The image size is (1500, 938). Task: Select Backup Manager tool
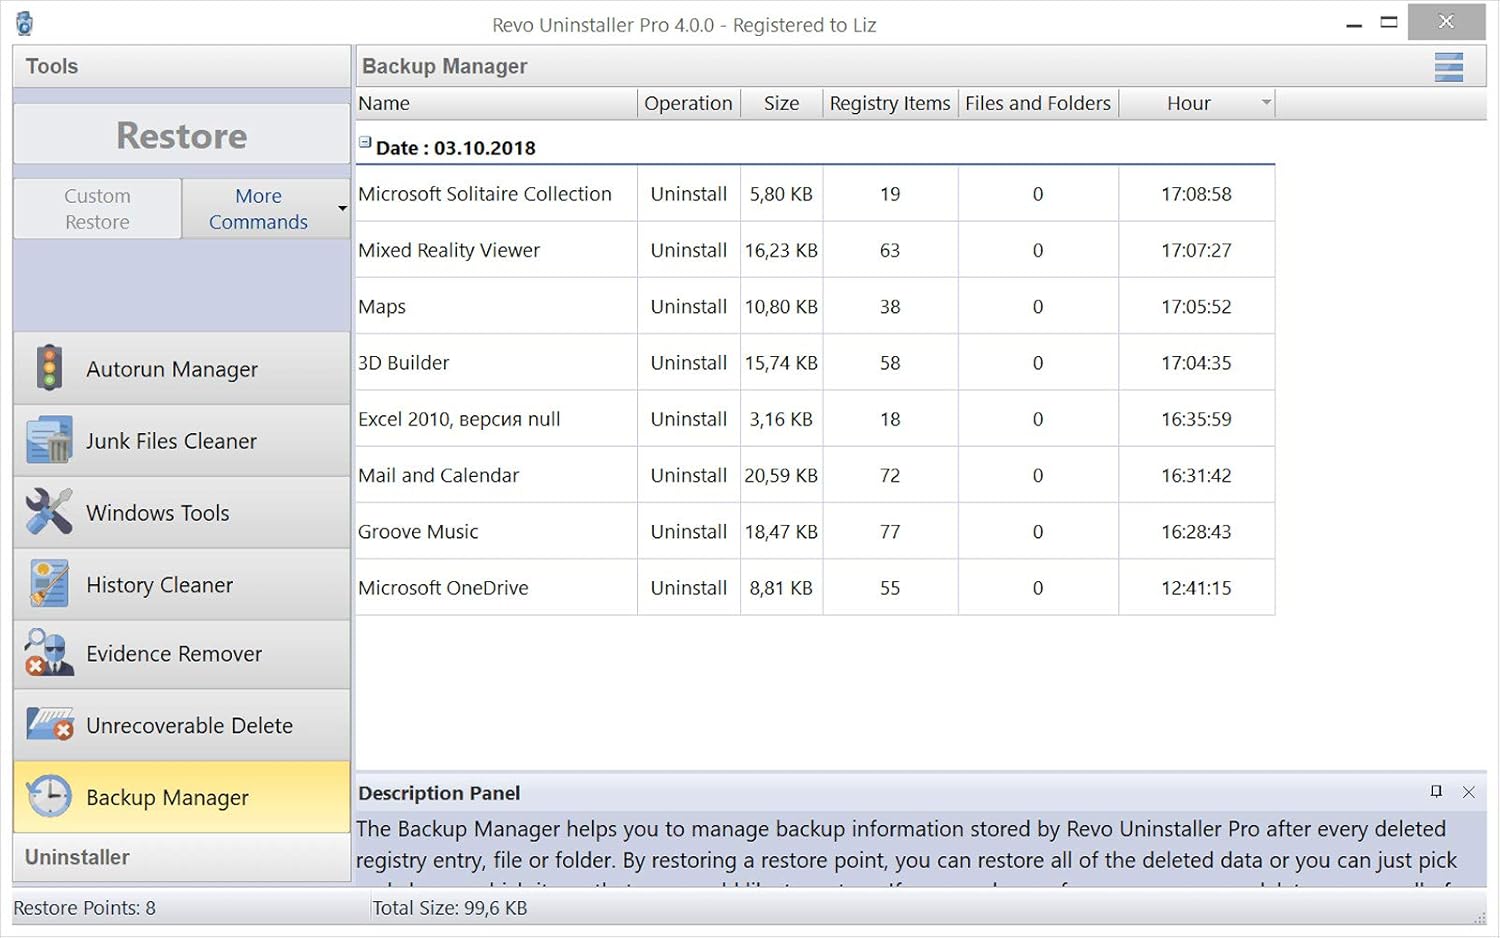click(181, 797)
